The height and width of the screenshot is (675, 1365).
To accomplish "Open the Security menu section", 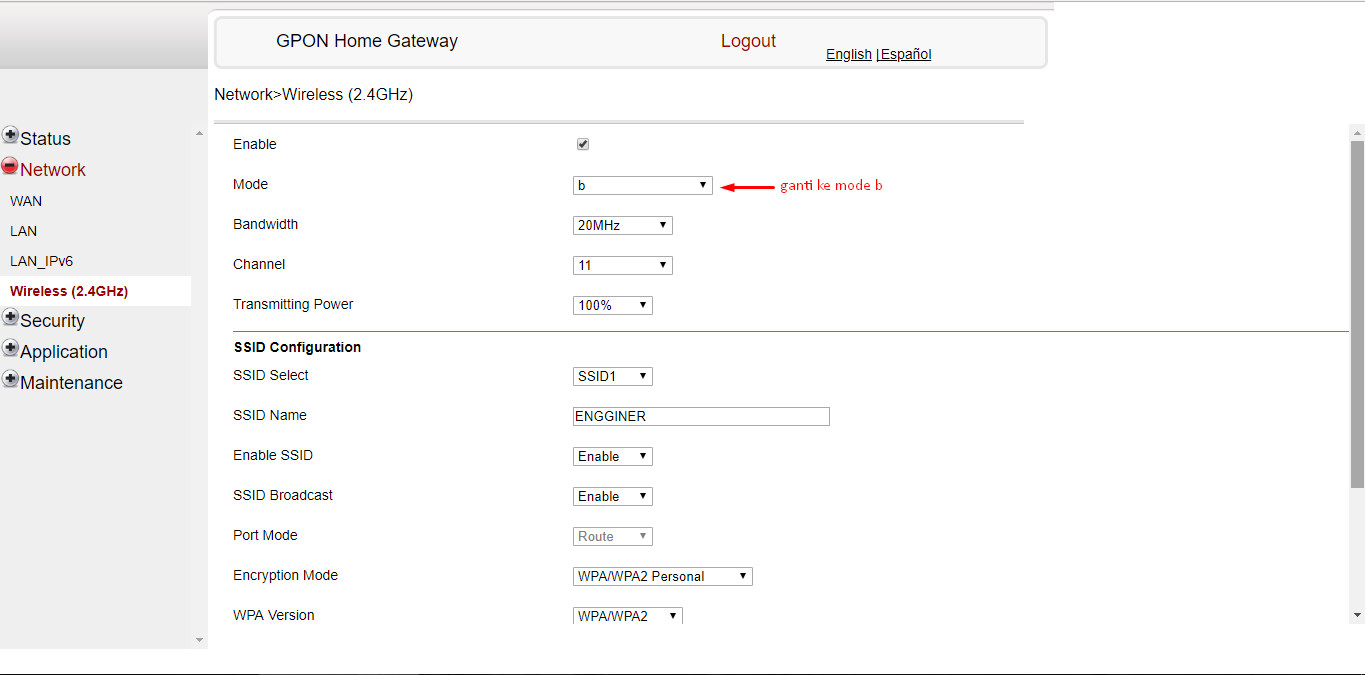I will pyautogui.click(x=52, y=321).
